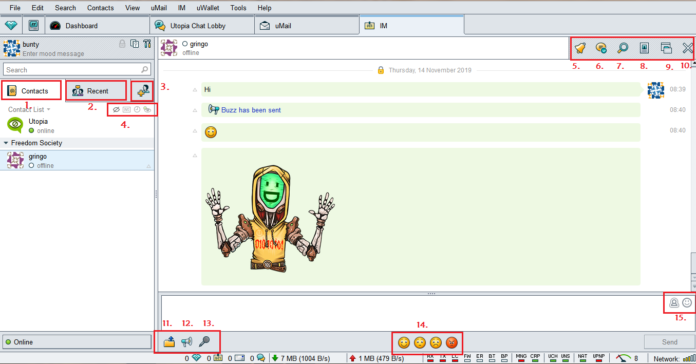The width and height of the screenshot is (696, 364).
Task: Open the sticker picker in message box
Action: pyautogui.click(x=674, y=303)
